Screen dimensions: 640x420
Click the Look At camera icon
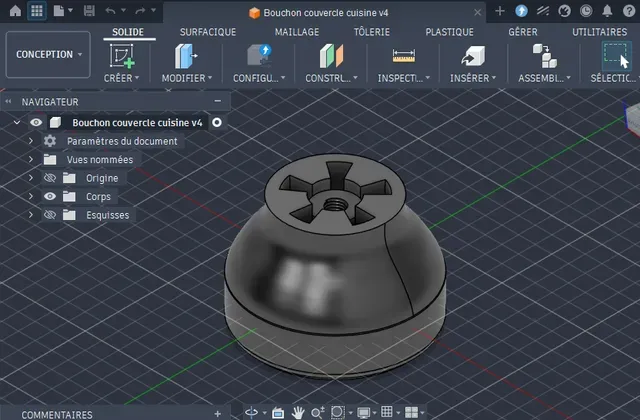278,413
